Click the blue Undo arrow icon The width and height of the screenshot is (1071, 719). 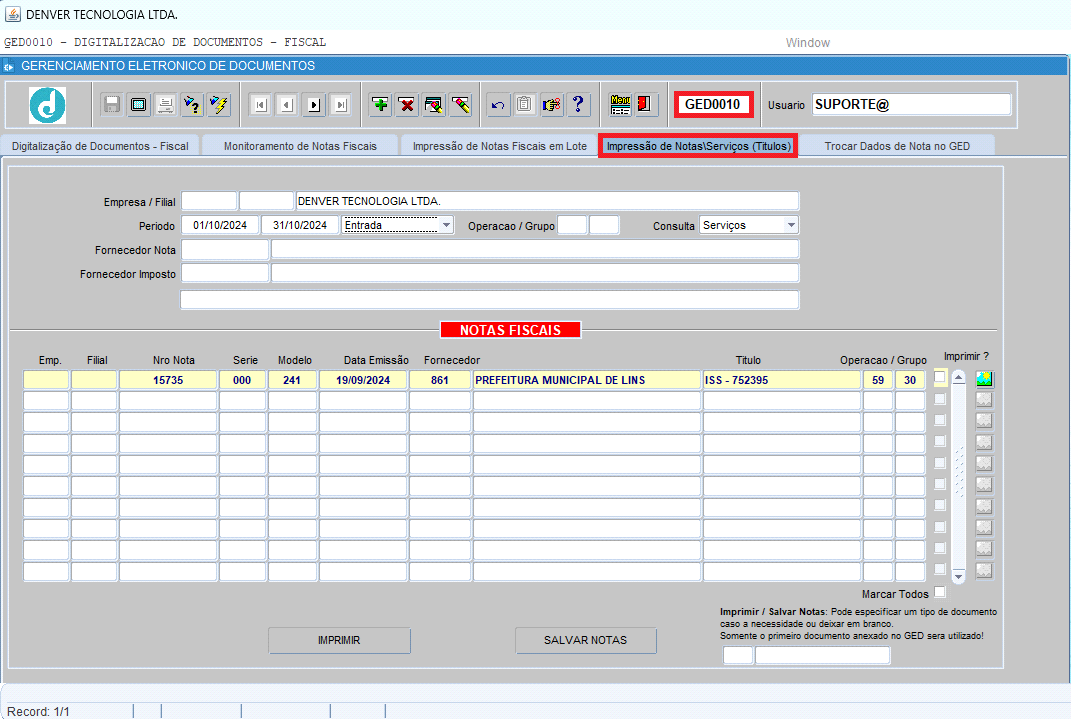[x=499, y=104]
